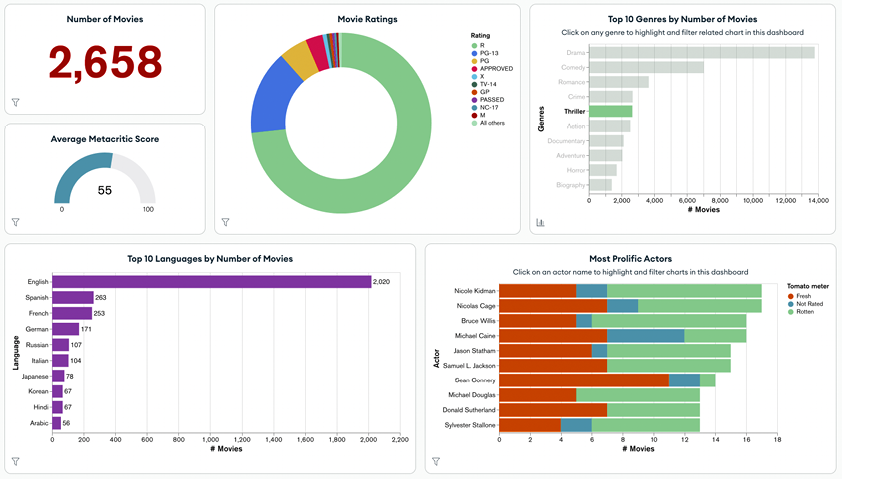This screenshot has height=480, width=881.
Task: Click the Fresh tomato meter legend item
Action: point(800,296)
